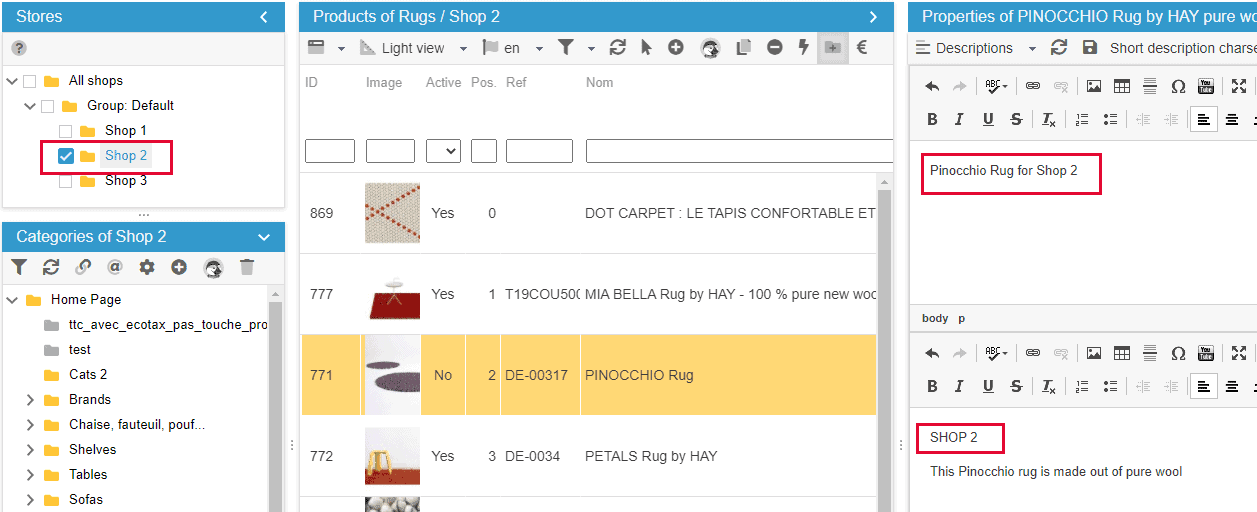Click the lightning bolt icon in products toolbar

tap(803, 47)
